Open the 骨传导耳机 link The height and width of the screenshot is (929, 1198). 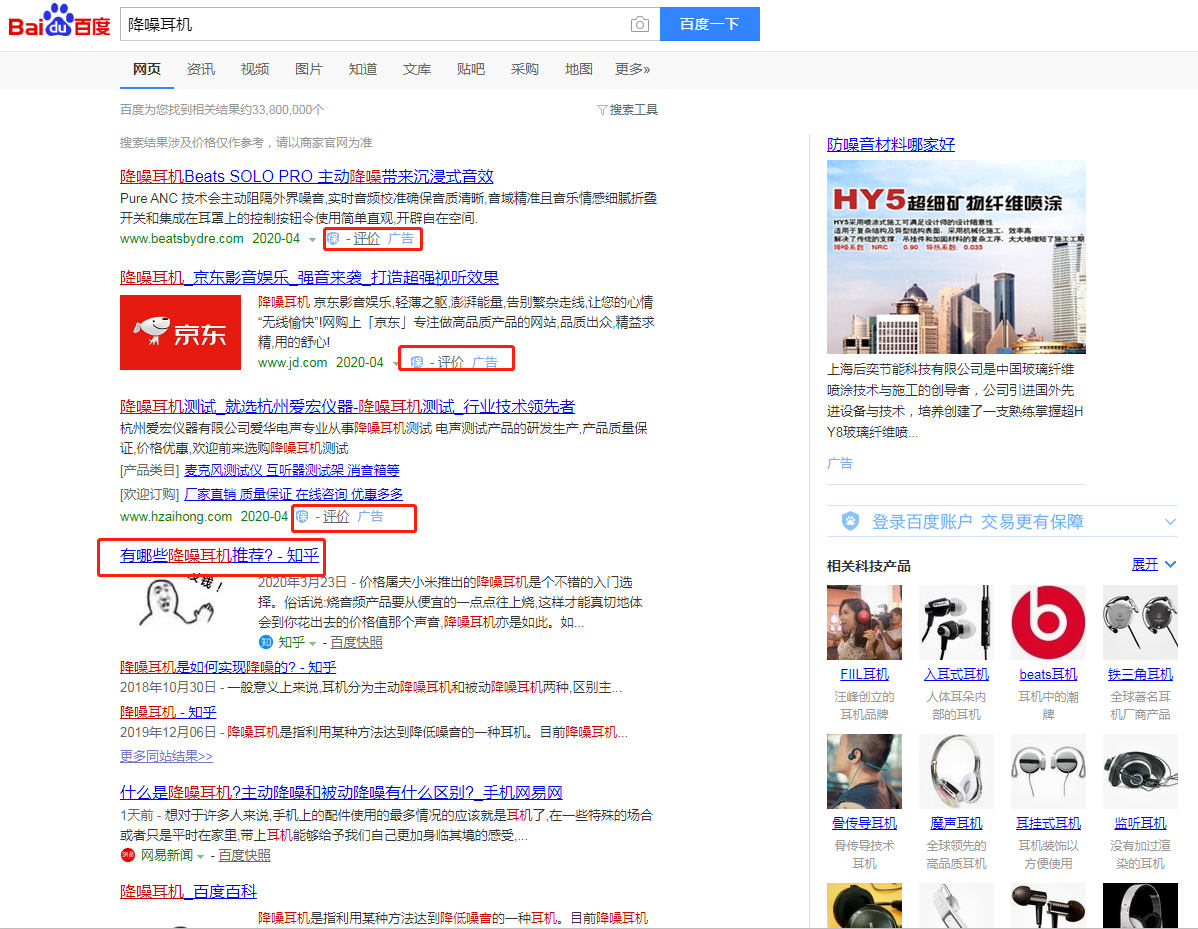coord(864,823)
